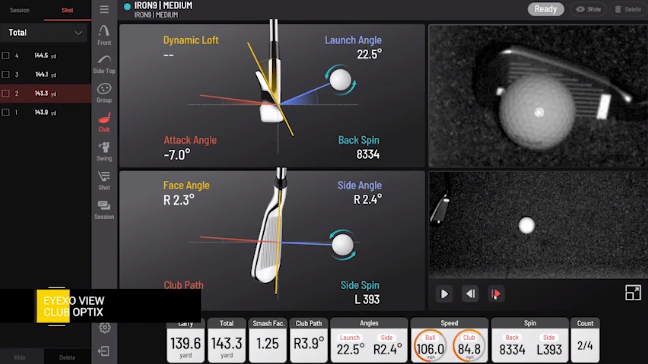
Task: Select highlighted shot row 143.3 yd
Action: pos(45,93)
